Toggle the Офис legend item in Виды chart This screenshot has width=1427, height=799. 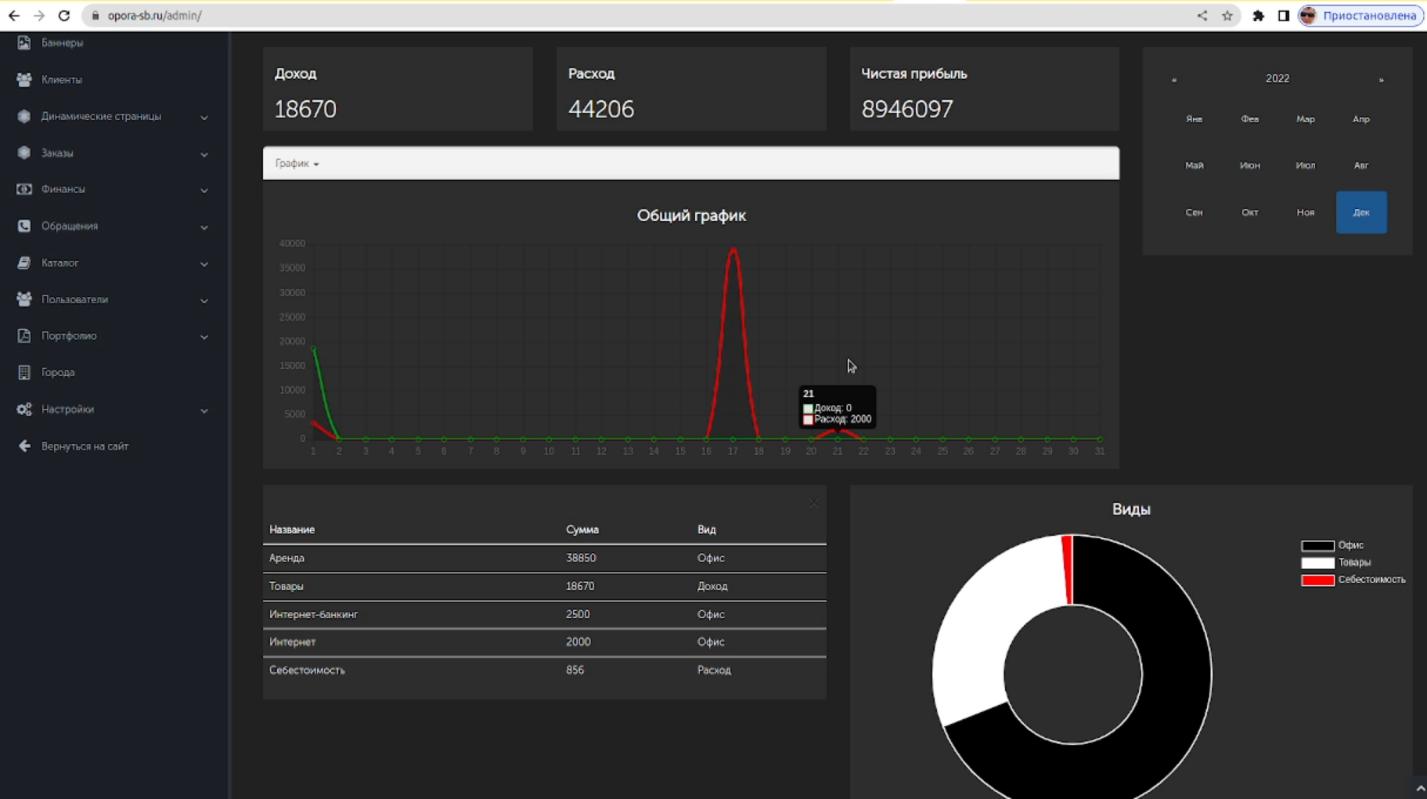tap(1350, 546)
